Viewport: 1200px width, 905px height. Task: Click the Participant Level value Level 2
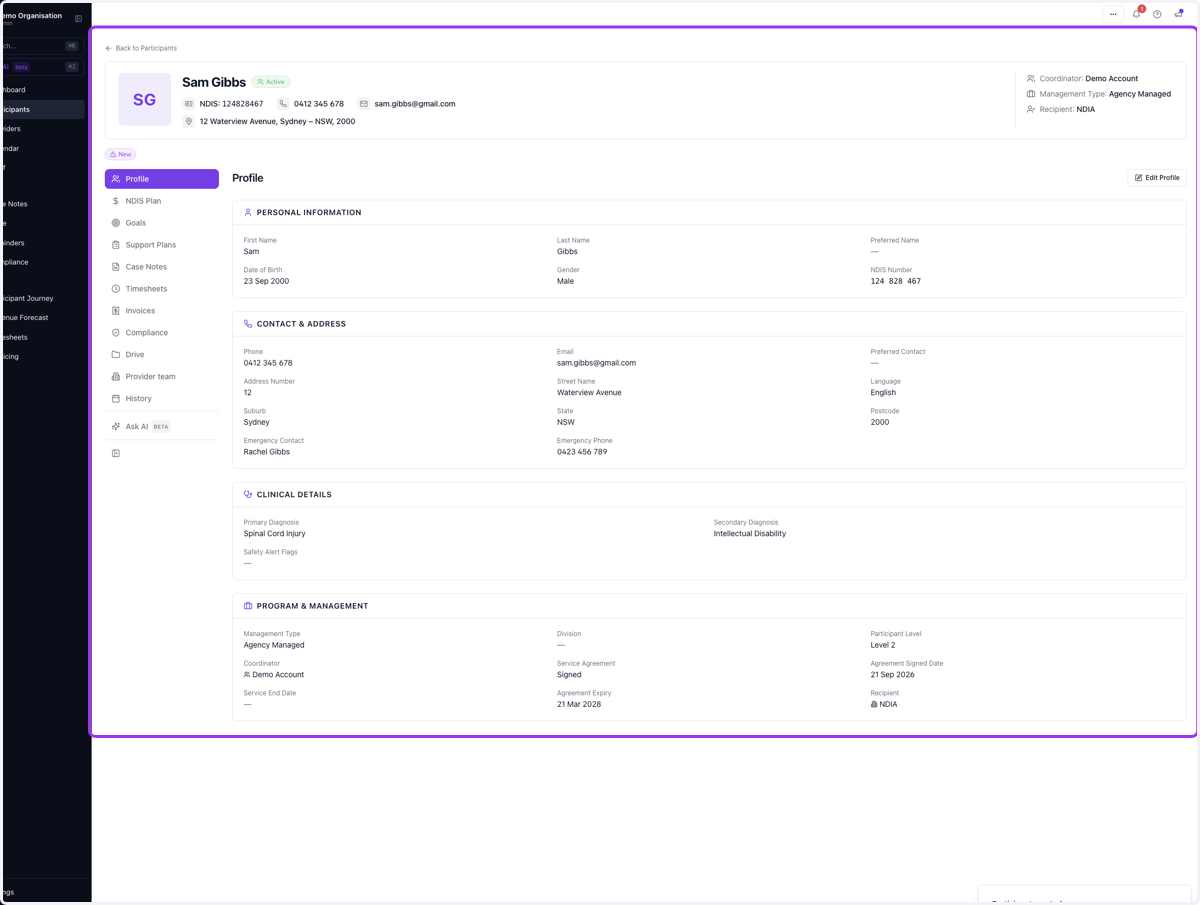[883, 645]
